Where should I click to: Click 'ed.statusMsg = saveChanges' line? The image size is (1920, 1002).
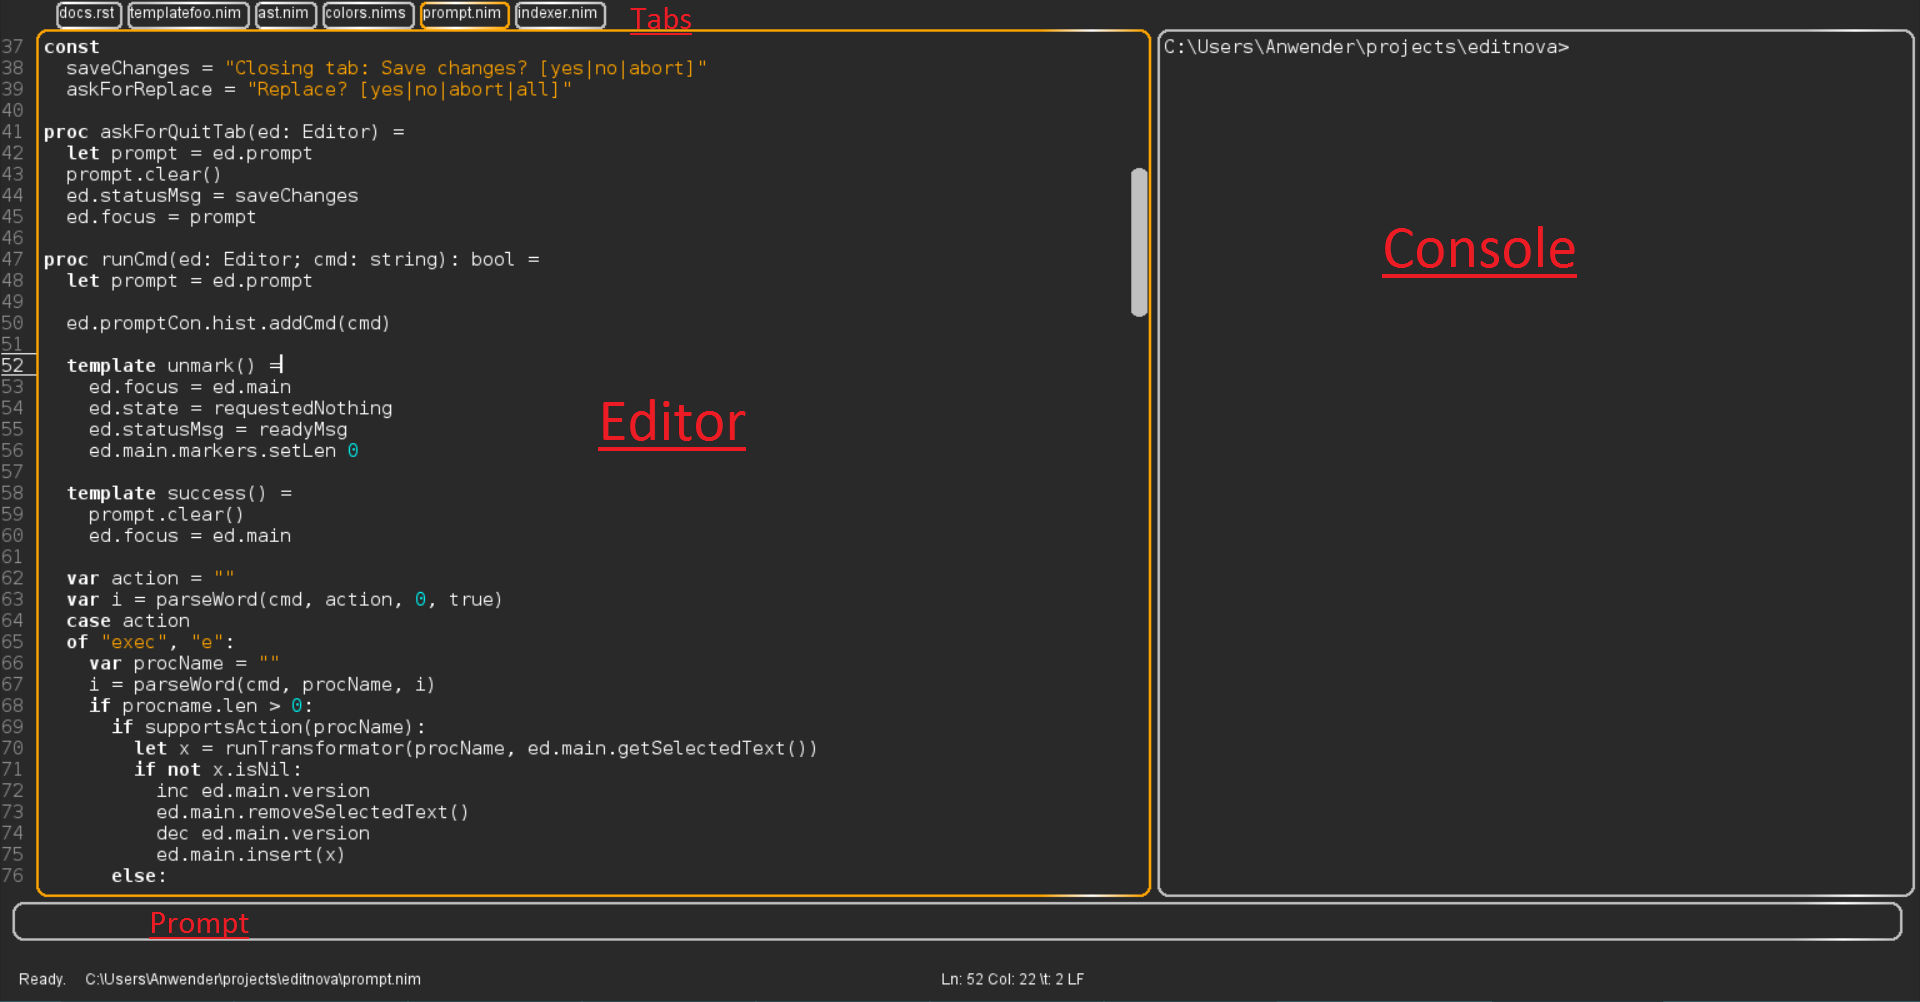tap(212, 196)
